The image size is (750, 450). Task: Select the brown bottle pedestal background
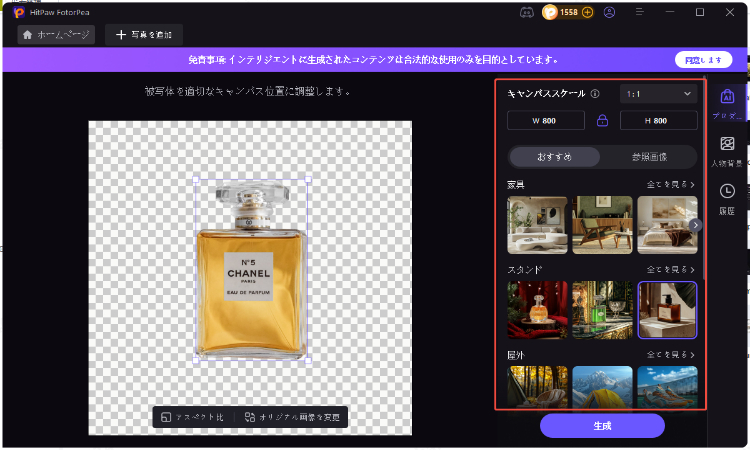(x=667, y=310)
